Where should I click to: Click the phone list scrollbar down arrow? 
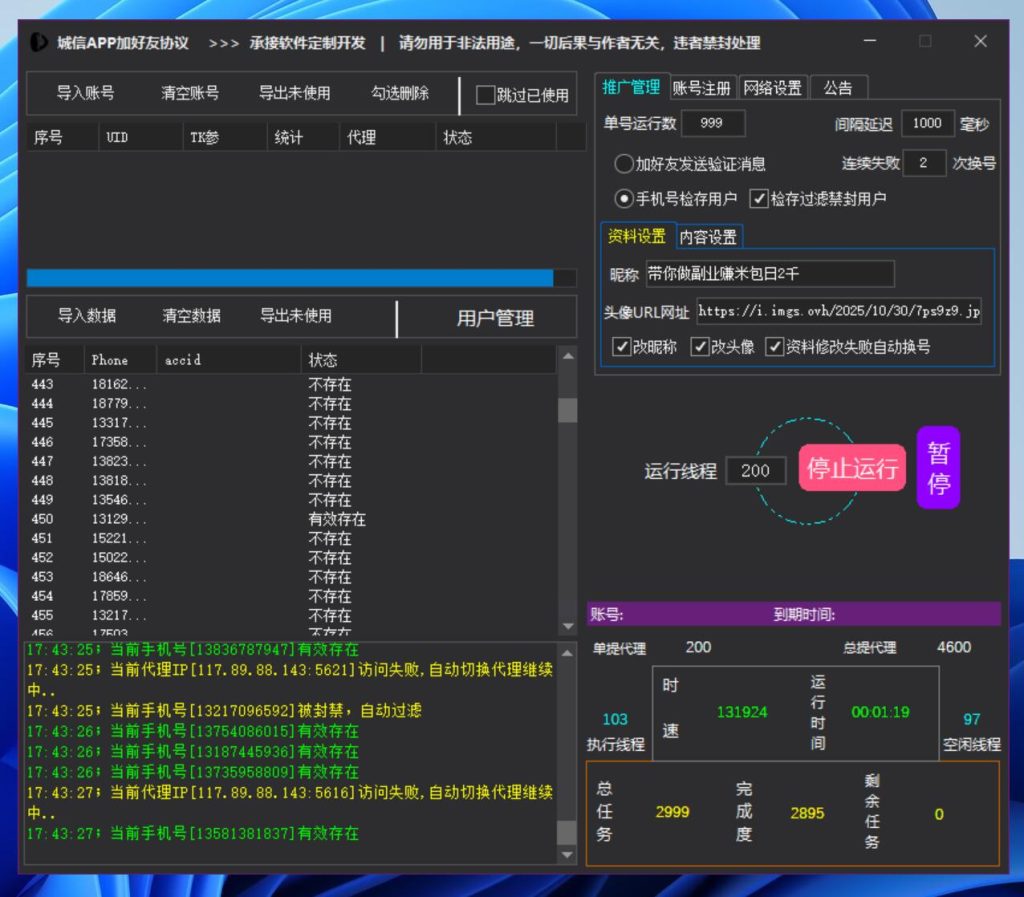click(x=567, y=626)
